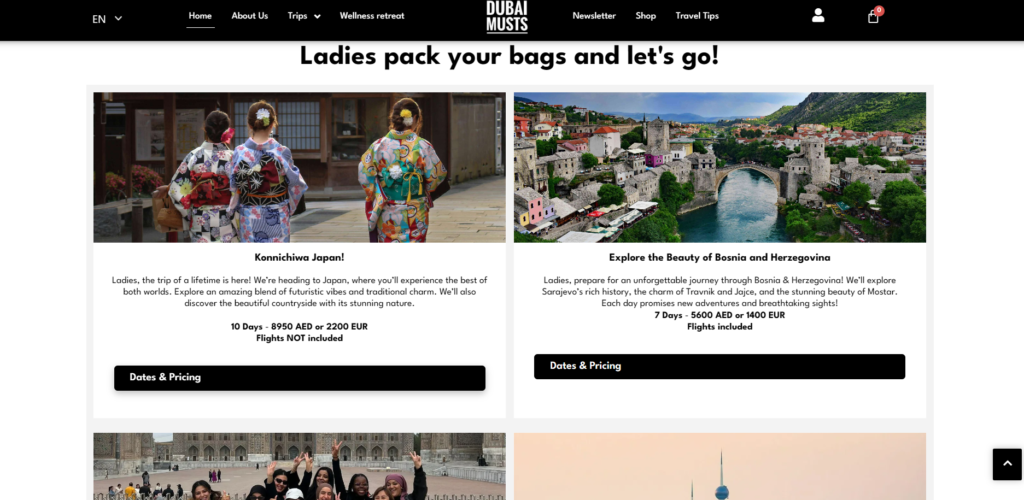Expand Dates & Pricing for Bosnia trip
This screenshot has width=1024, height=500.
click(719, 366)
